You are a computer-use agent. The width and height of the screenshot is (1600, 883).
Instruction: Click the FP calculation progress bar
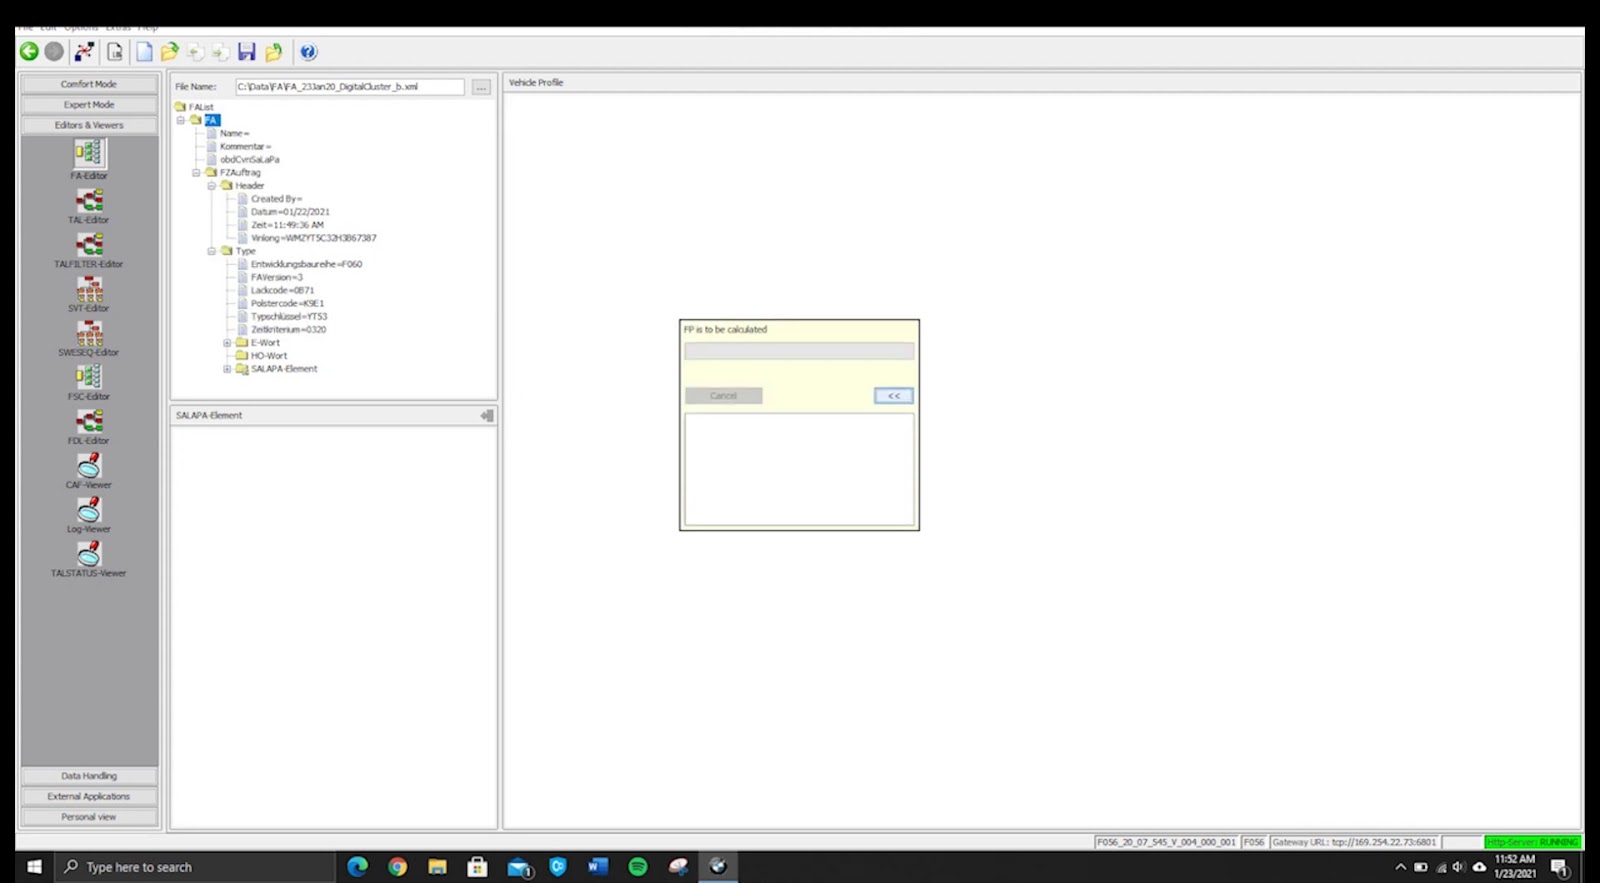[x=799, y=351]
